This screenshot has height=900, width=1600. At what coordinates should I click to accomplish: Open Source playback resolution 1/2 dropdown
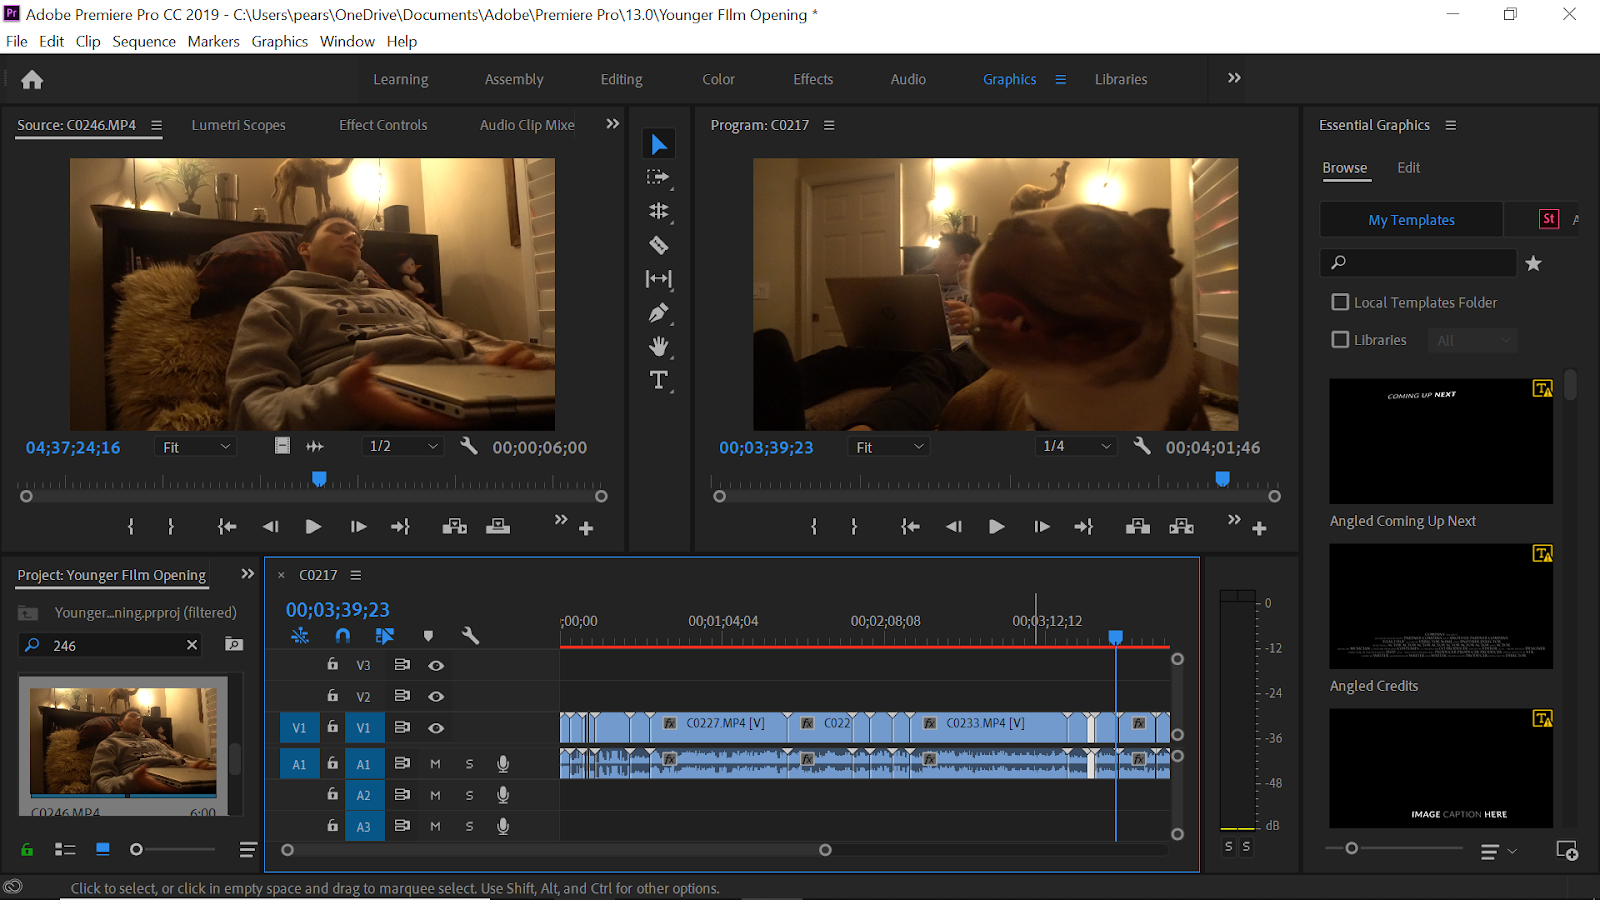pos(404,446)
